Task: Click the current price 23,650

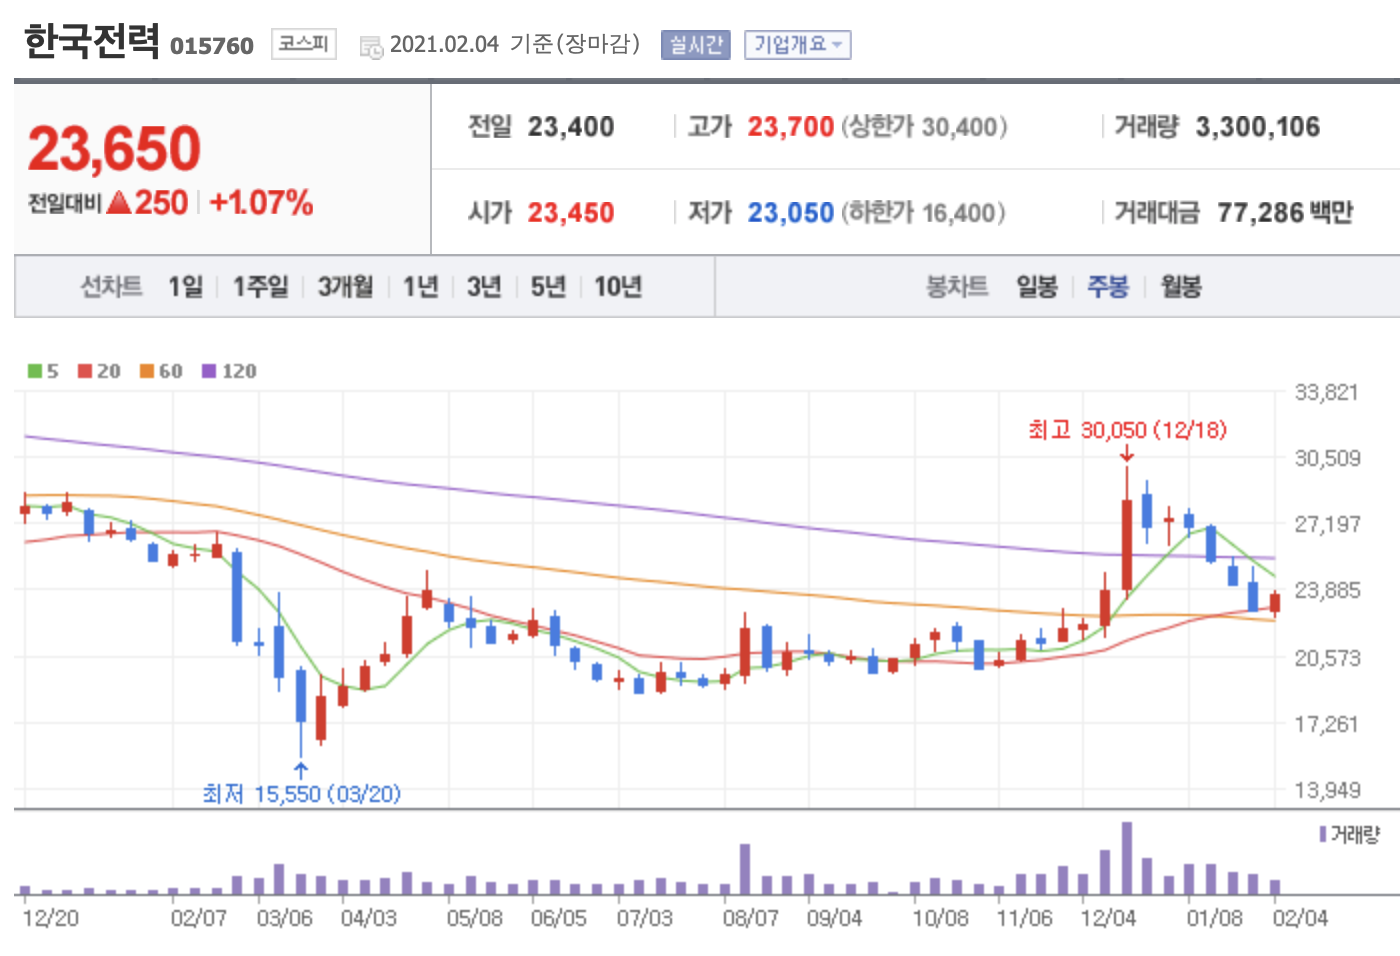Action: tap(114, 148)
